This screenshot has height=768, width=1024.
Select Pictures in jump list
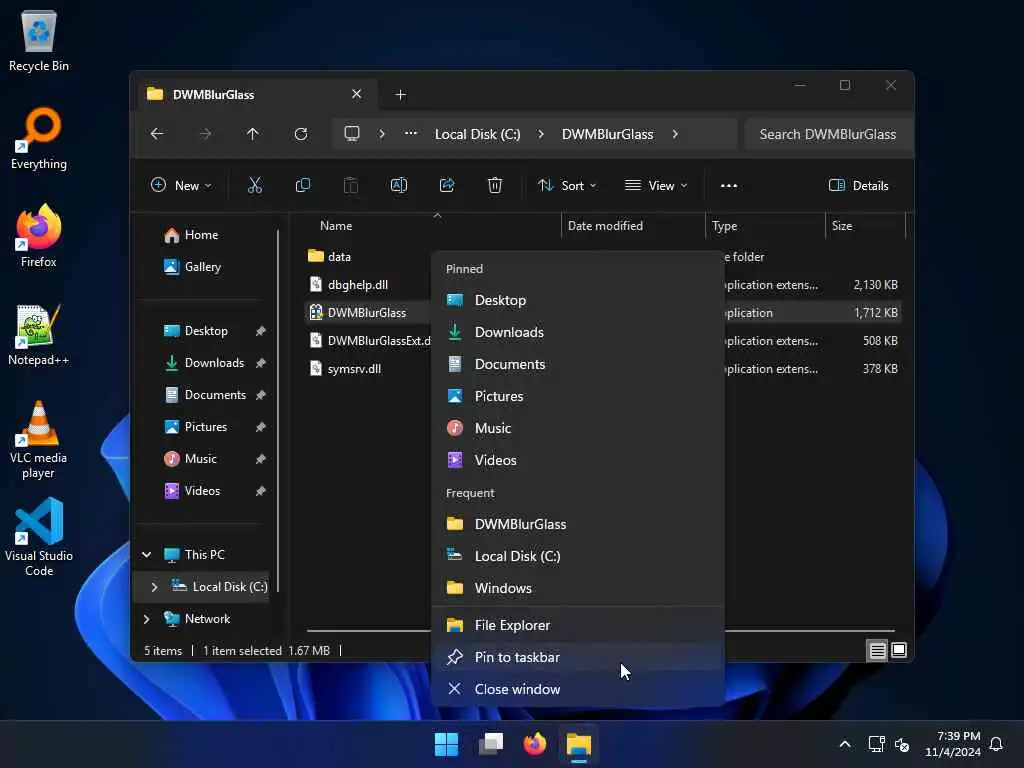pyautogui.click(x=578, y=396)
